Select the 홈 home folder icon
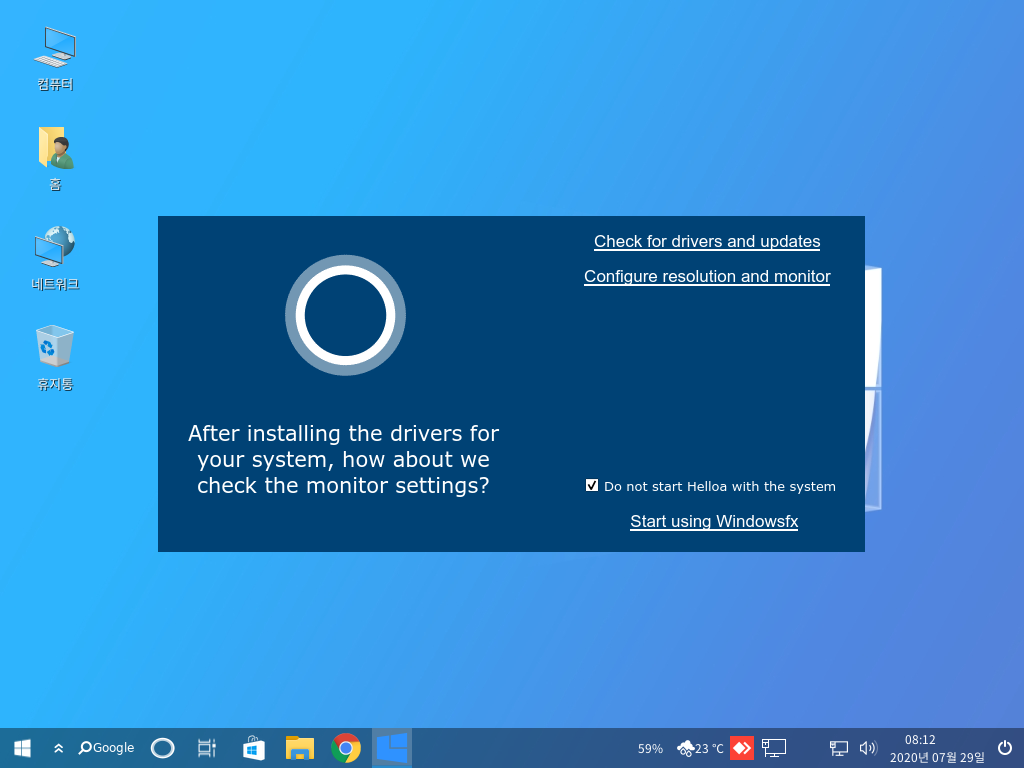Viewport: 1024px width, 768px height. tap(55, 159)
